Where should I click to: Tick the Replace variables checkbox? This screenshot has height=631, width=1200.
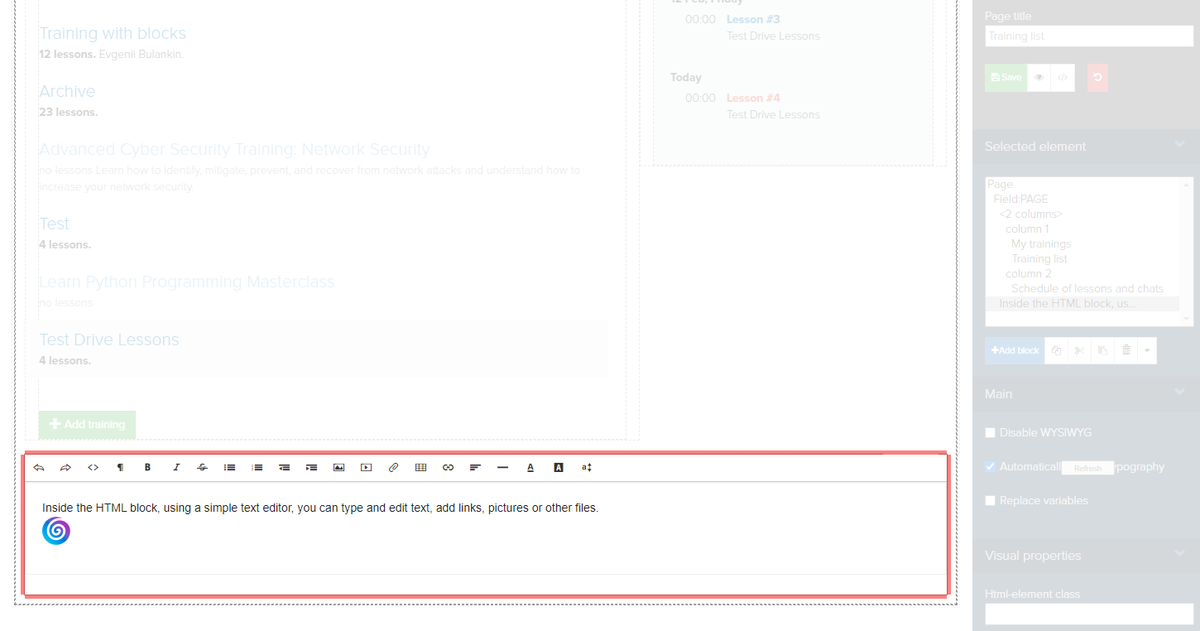coord(990,500)
